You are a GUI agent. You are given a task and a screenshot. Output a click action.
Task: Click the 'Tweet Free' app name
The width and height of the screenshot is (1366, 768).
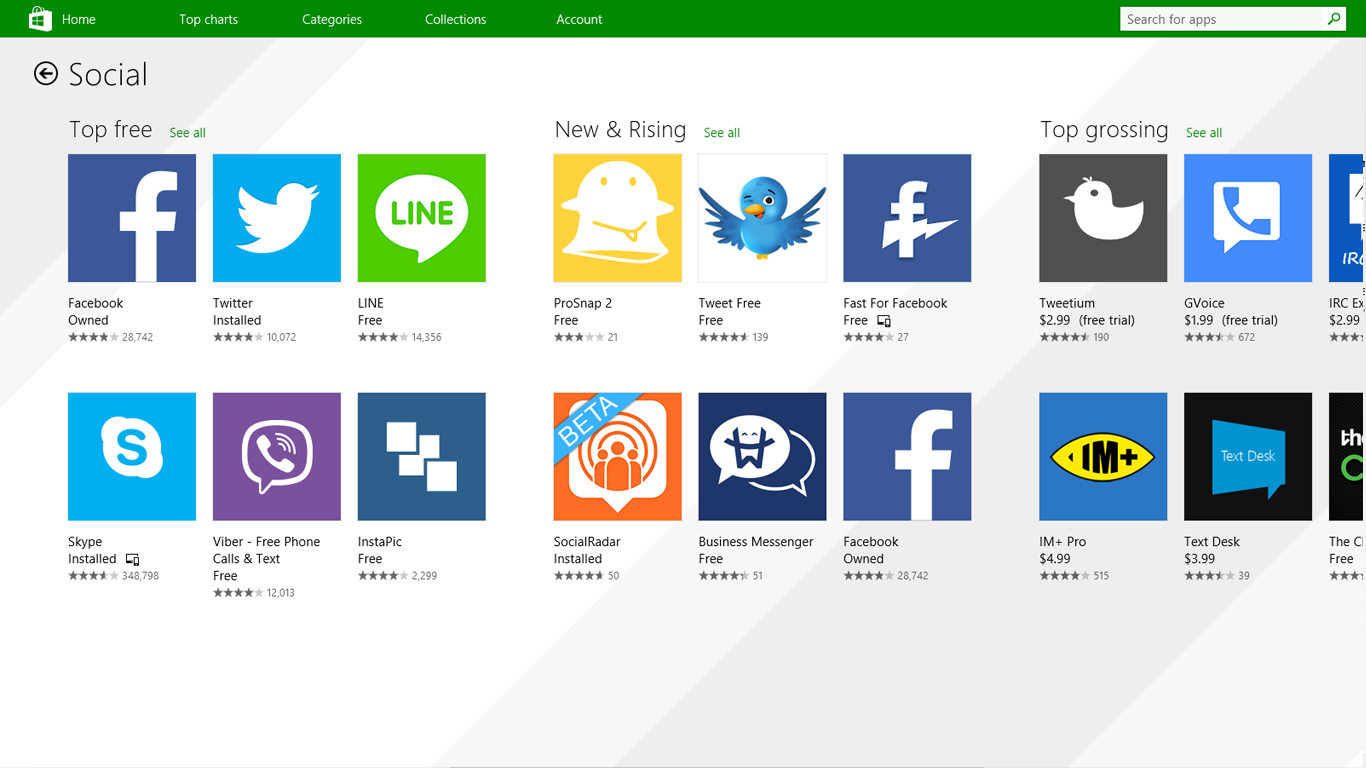730,303
